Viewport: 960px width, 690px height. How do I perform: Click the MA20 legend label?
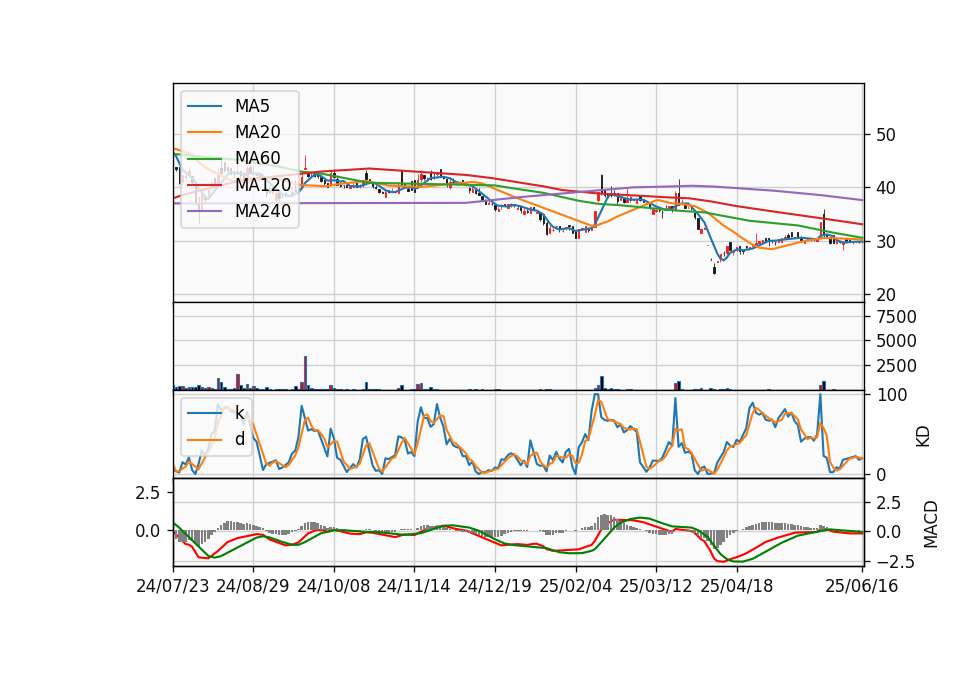pos(258,132)
